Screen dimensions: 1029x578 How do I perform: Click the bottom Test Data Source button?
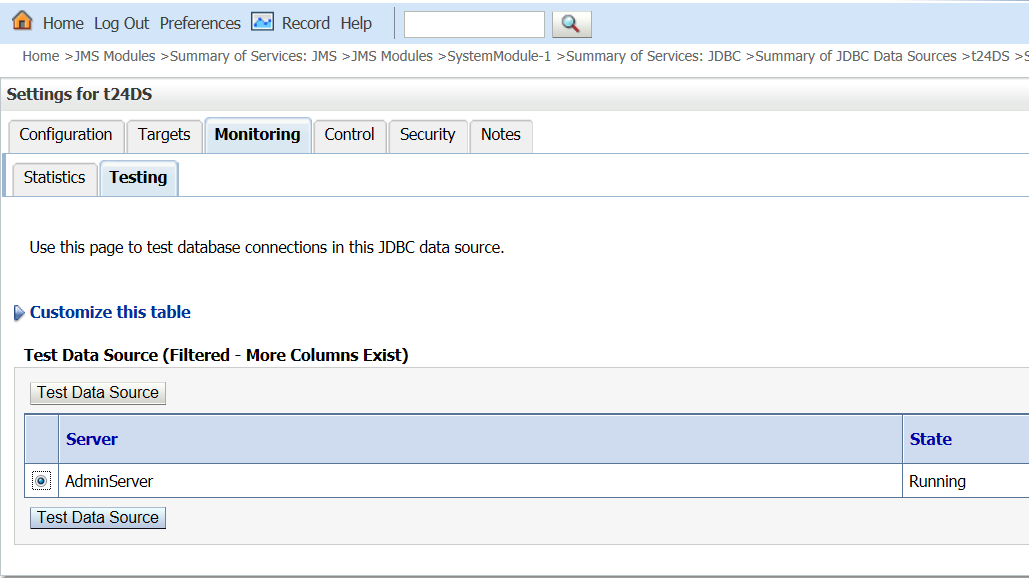98,518
